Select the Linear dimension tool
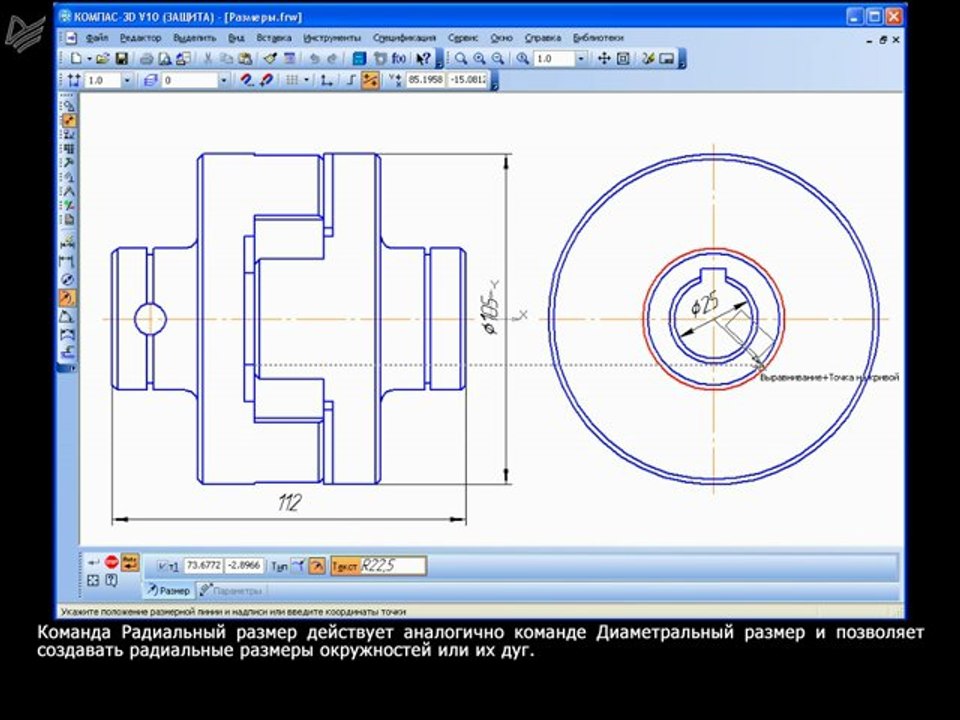960x720 pixels. coord(68,261)
